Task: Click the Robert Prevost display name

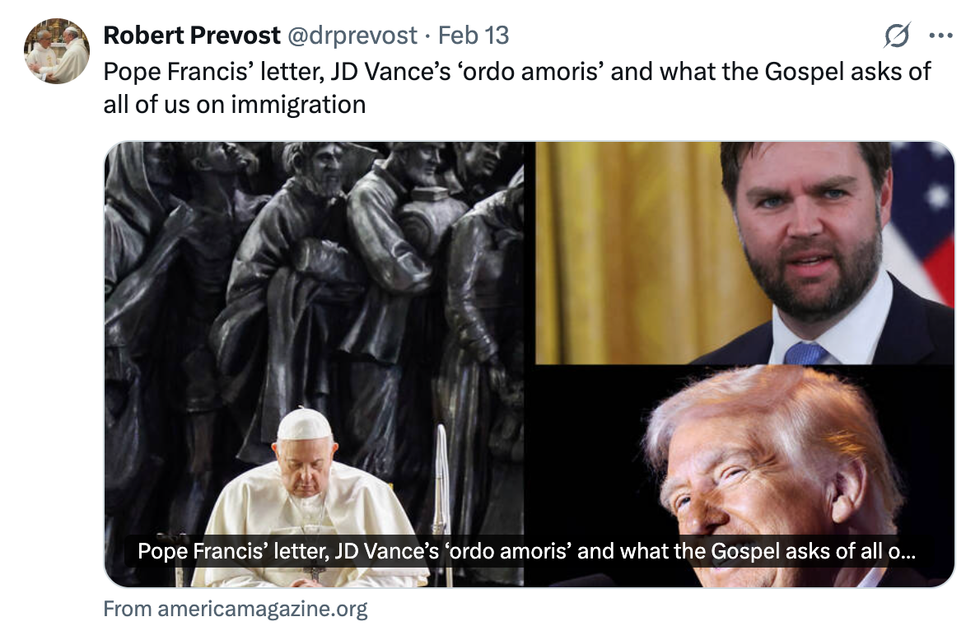Action: 192,35
